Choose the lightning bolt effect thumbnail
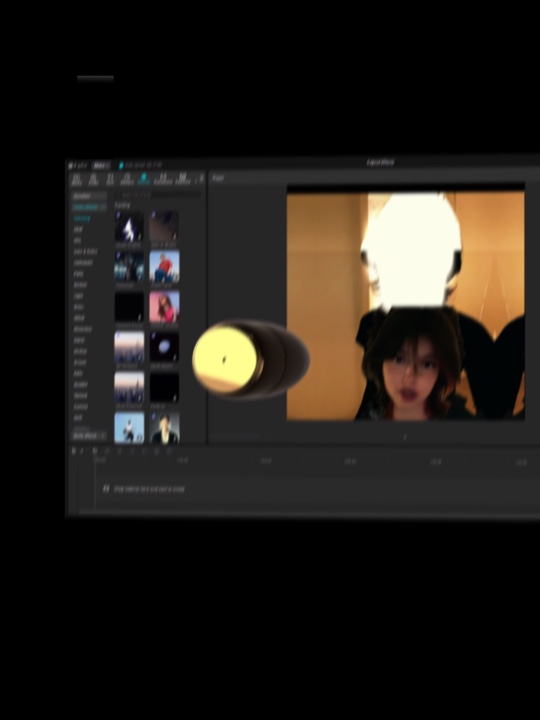 click(x=129, y=226)
